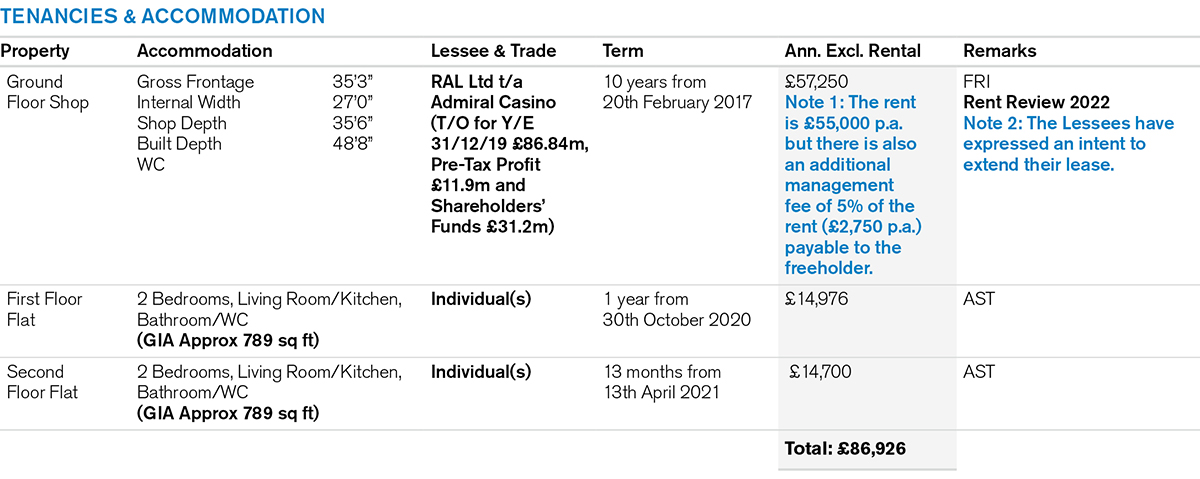Select the Accommodation column header
Viewport: 1200px width, 479px height.
click(204, 51)
